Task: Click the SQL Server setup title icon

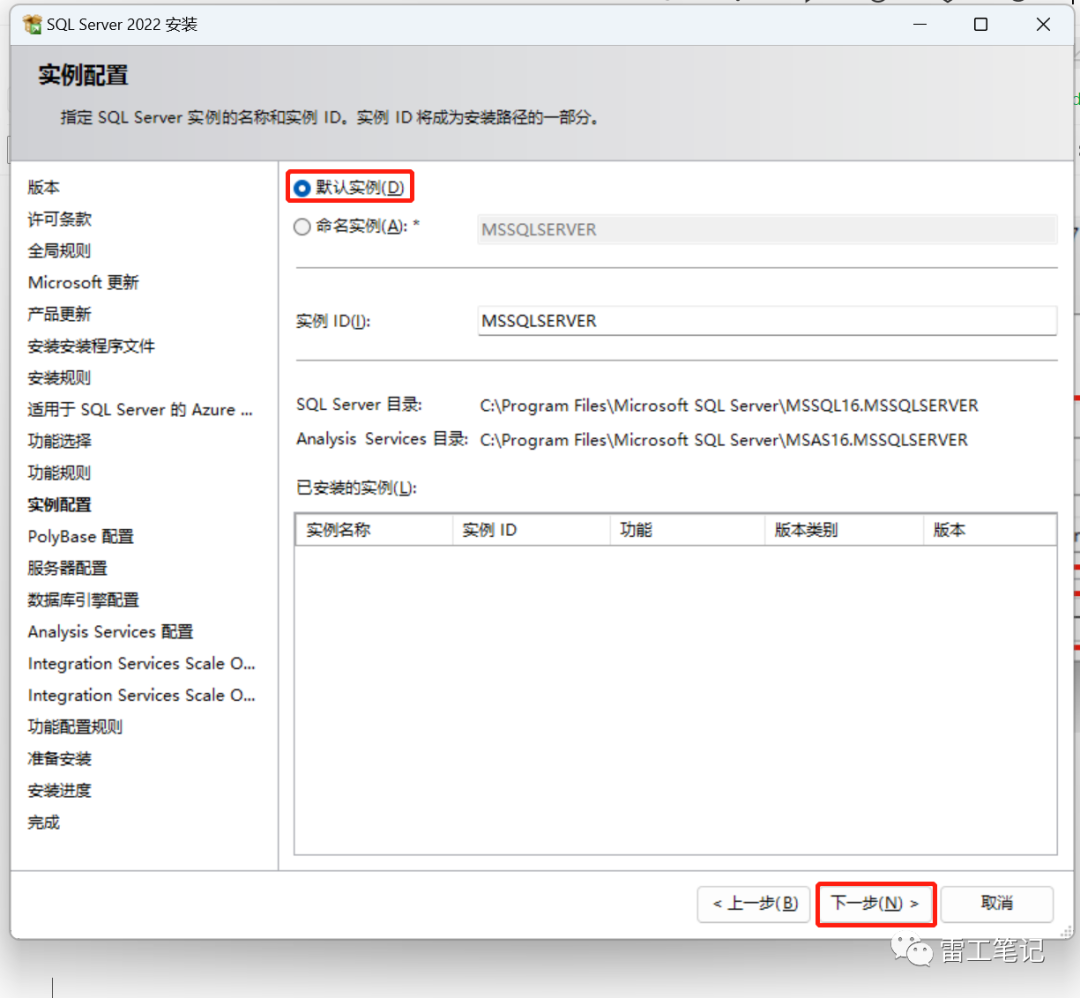Action: click(32, 24)
